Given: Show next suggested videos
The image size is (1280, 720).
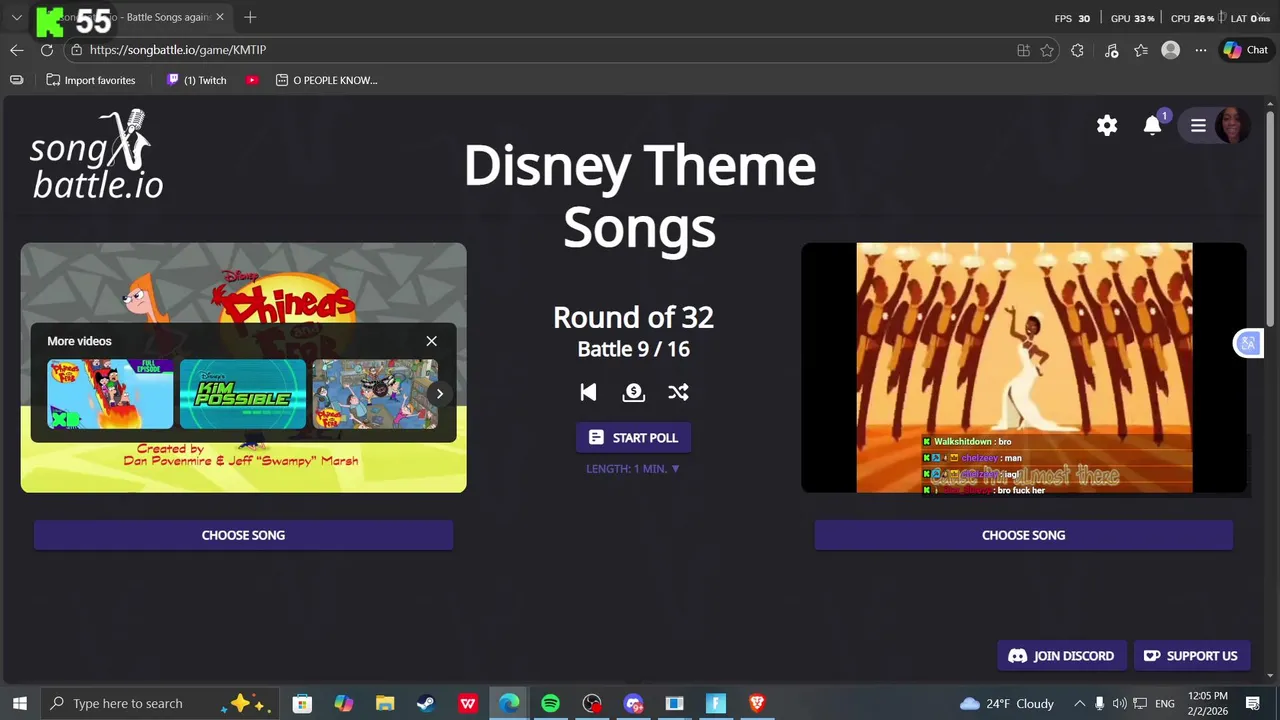Looking at the screenshot, I should click(x=440, y=394).
